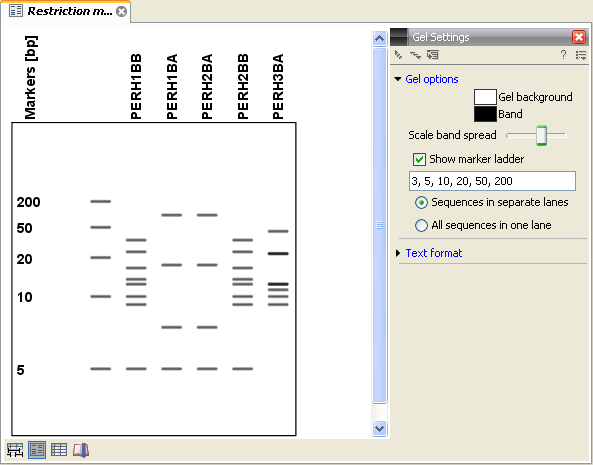Click the vertical scrollbar thumb
This screenshot has height=465, width=593.
pyautogui.click(x=379, y=225)
